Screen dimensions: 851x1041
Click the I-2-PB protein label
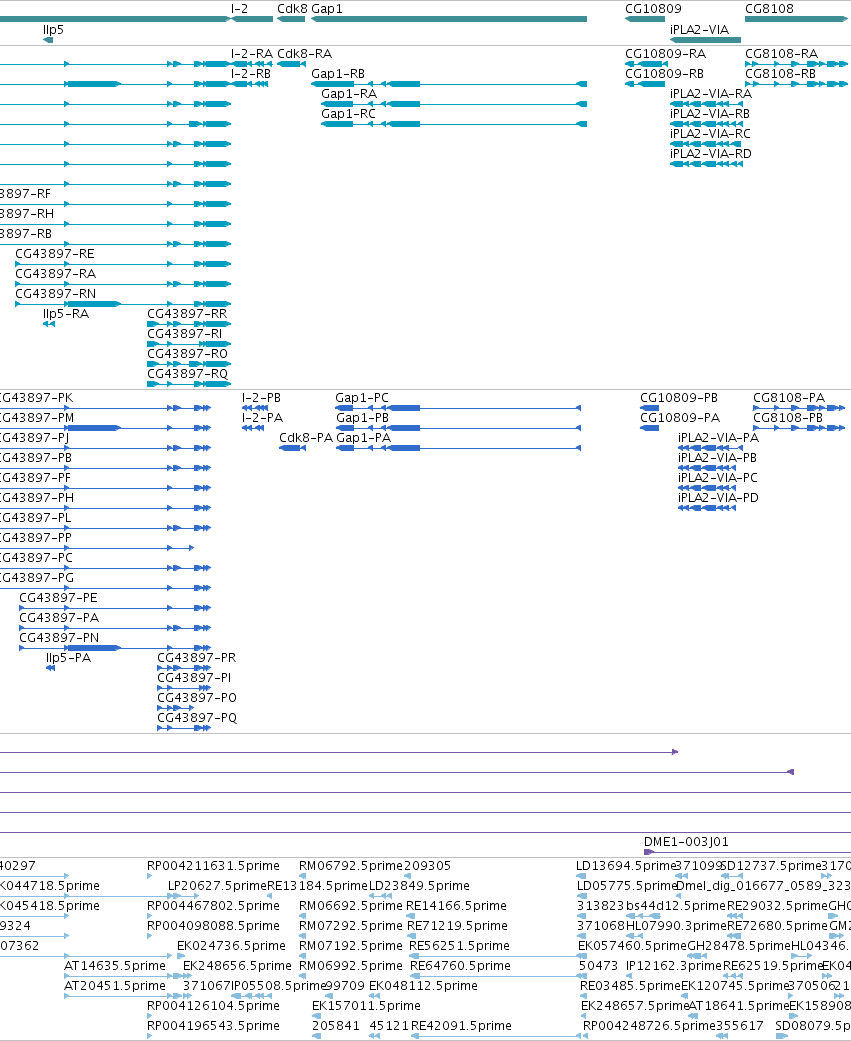click(262, 398)
